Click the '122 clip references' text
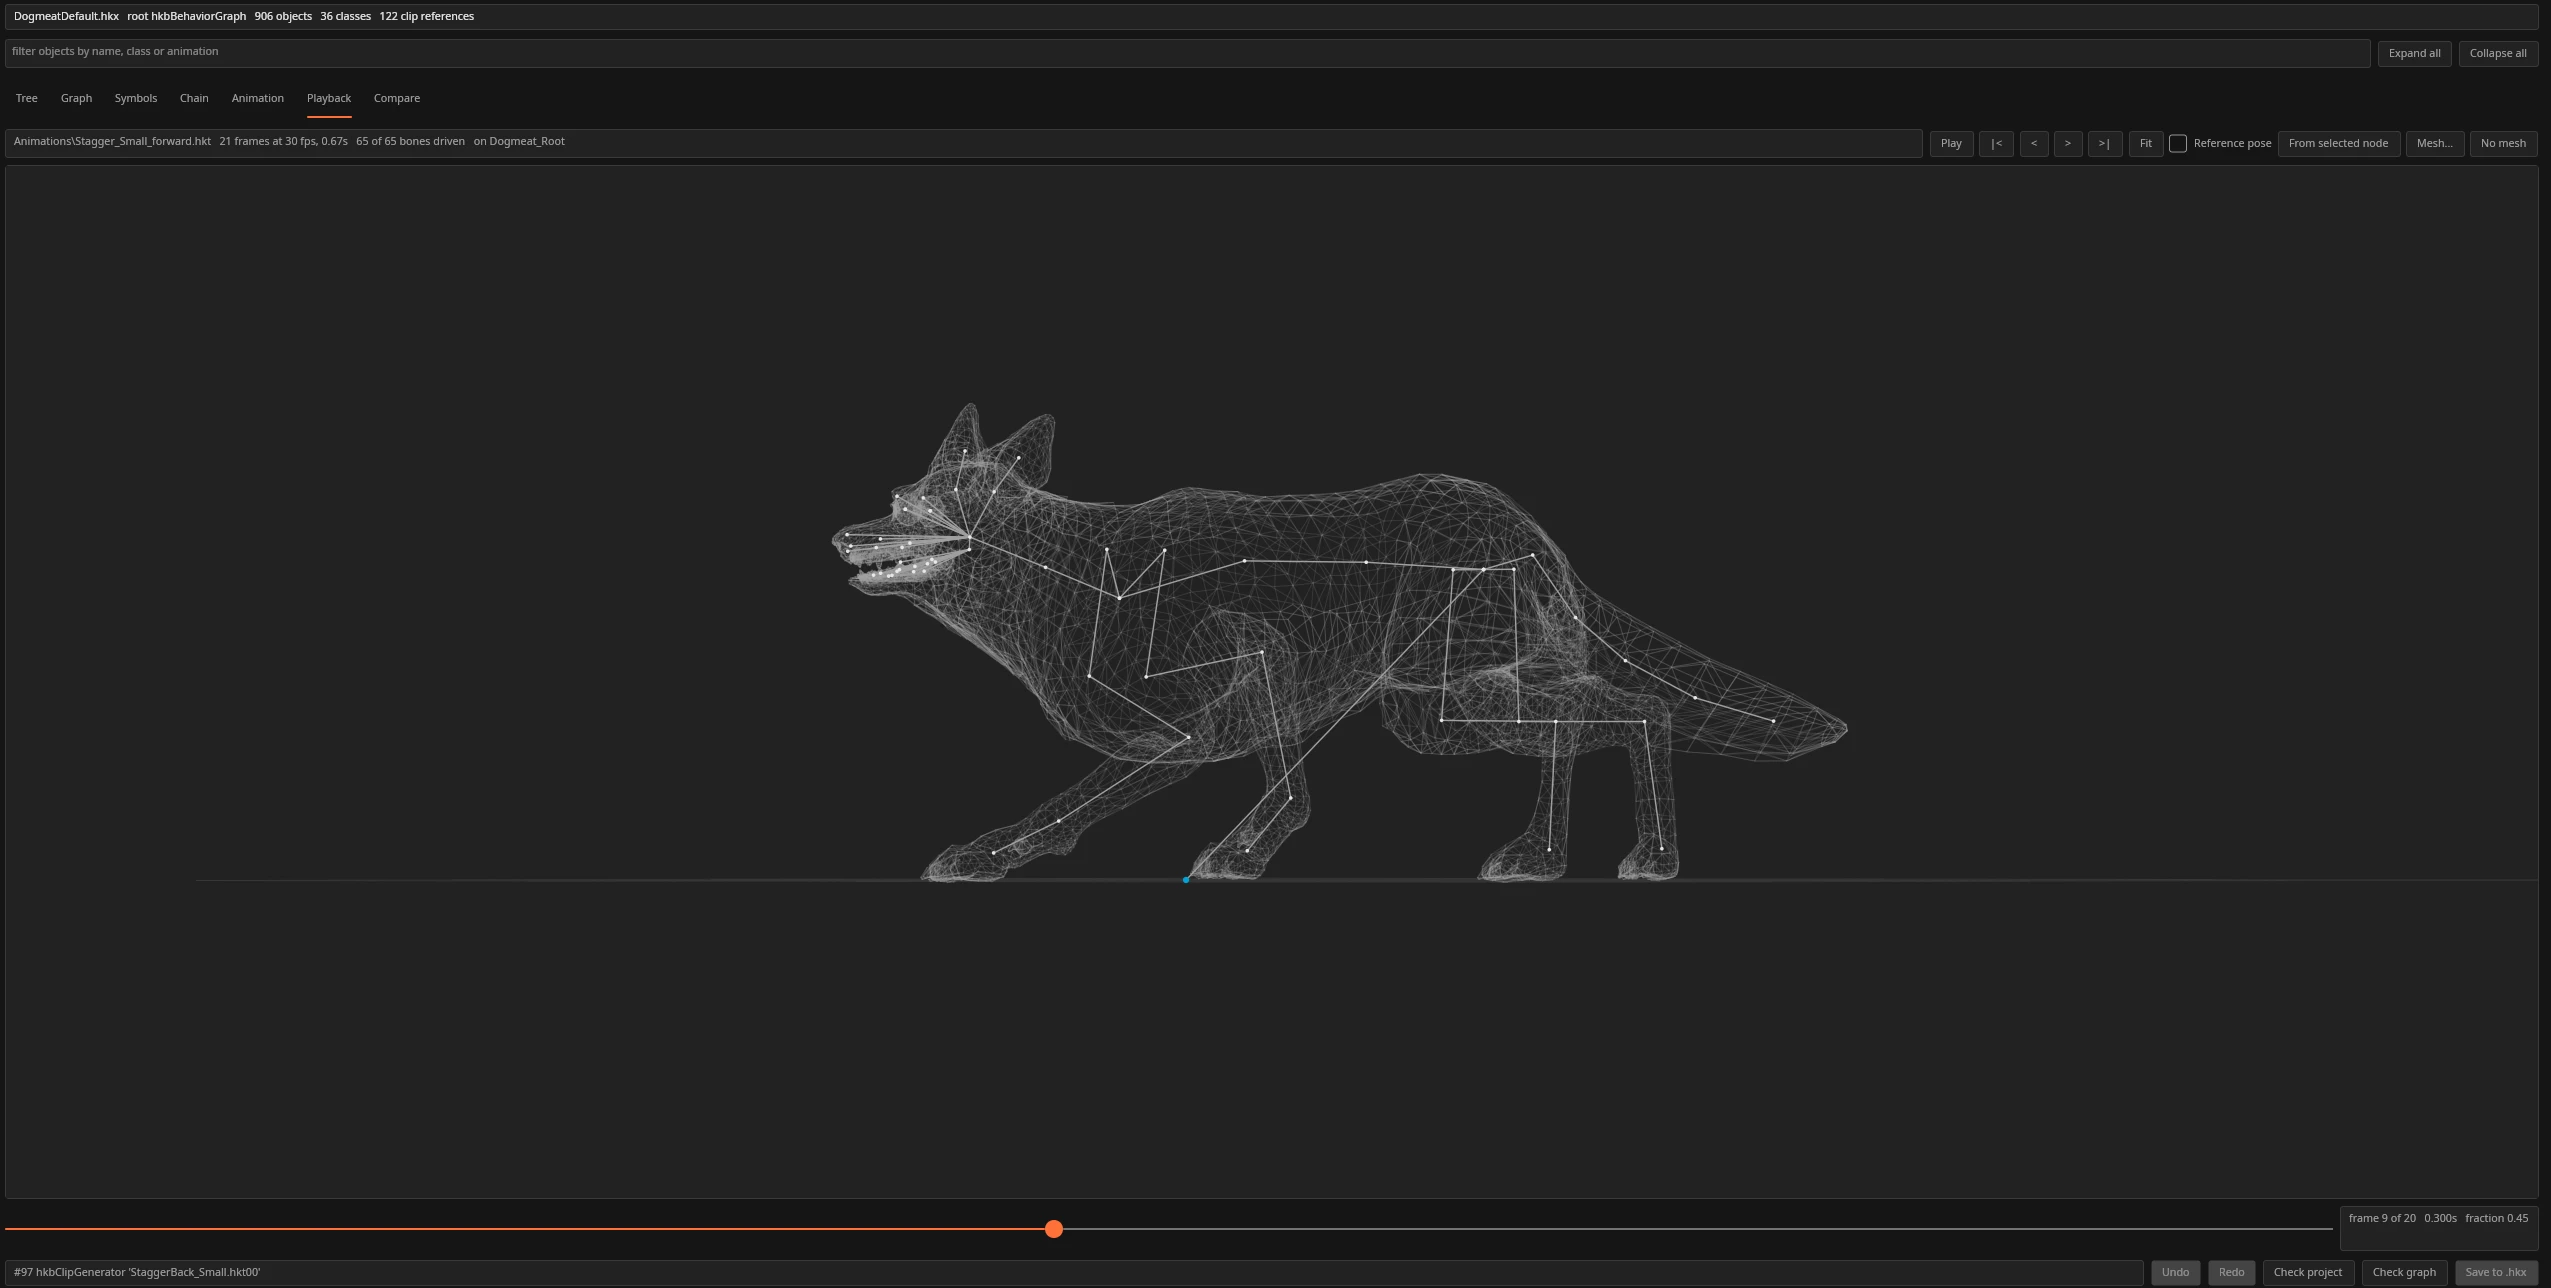2551x1288 pixels. pos(426,16)
